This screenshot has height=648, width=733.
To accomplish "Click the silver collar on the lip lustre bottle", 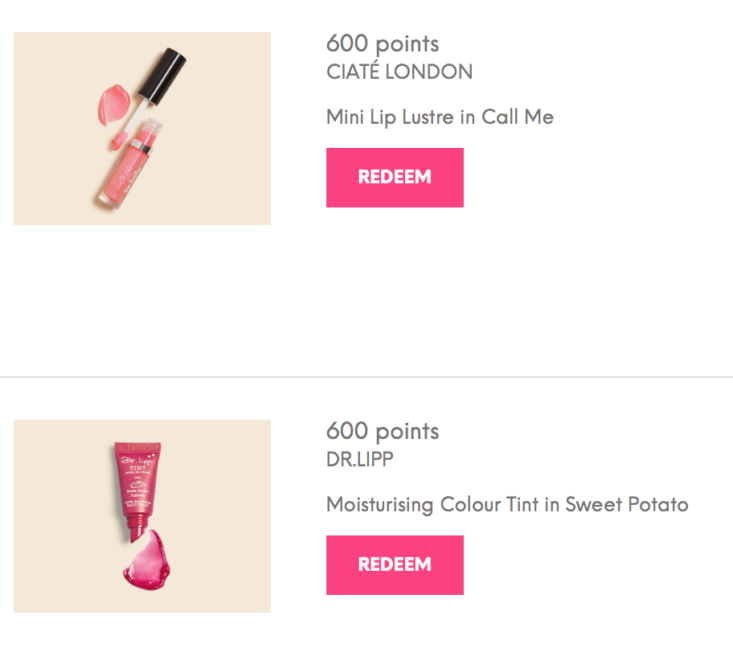I will (x=141, y=146).
